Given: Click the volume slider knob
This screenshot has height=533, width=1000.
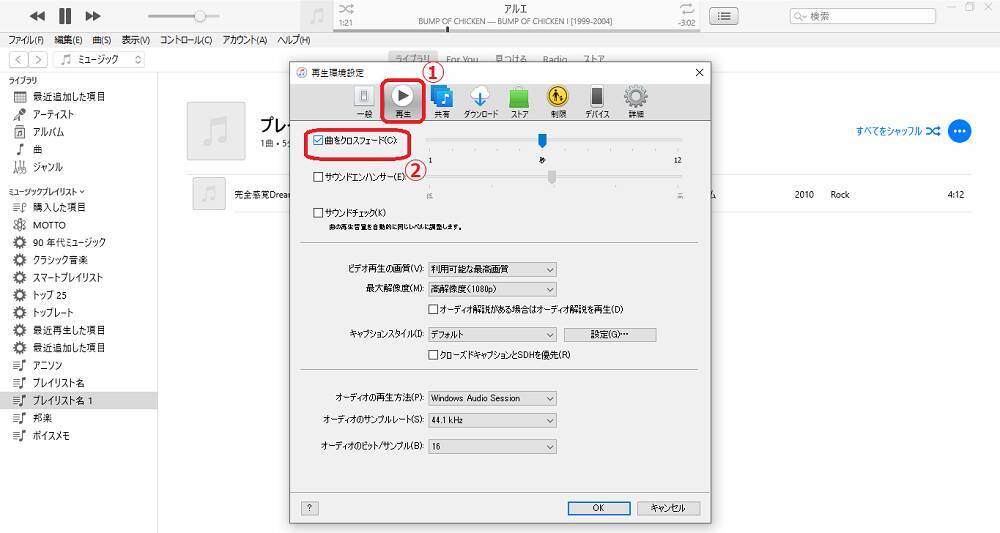Looking at the screenshot, I should [200, 16].
